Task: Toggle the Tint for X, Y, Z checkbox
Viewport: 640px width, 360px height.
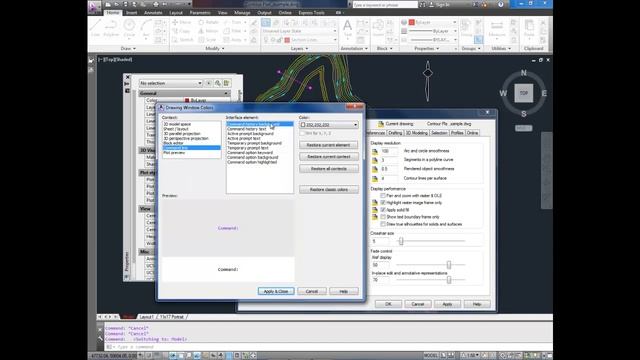Action: (302, 133)
